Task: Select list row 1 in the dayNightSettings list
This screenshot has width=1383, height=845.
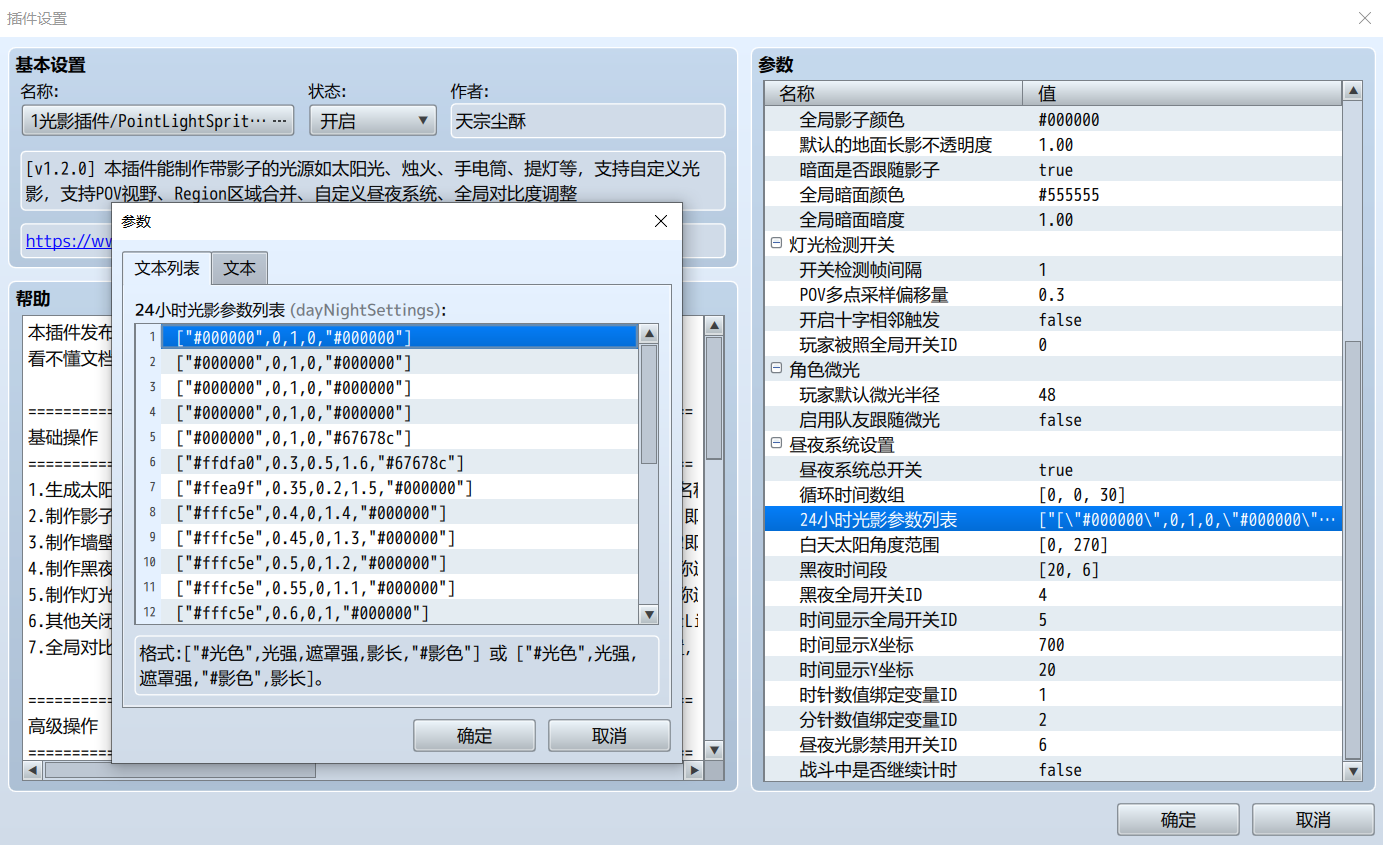Action: pos(386,337)
